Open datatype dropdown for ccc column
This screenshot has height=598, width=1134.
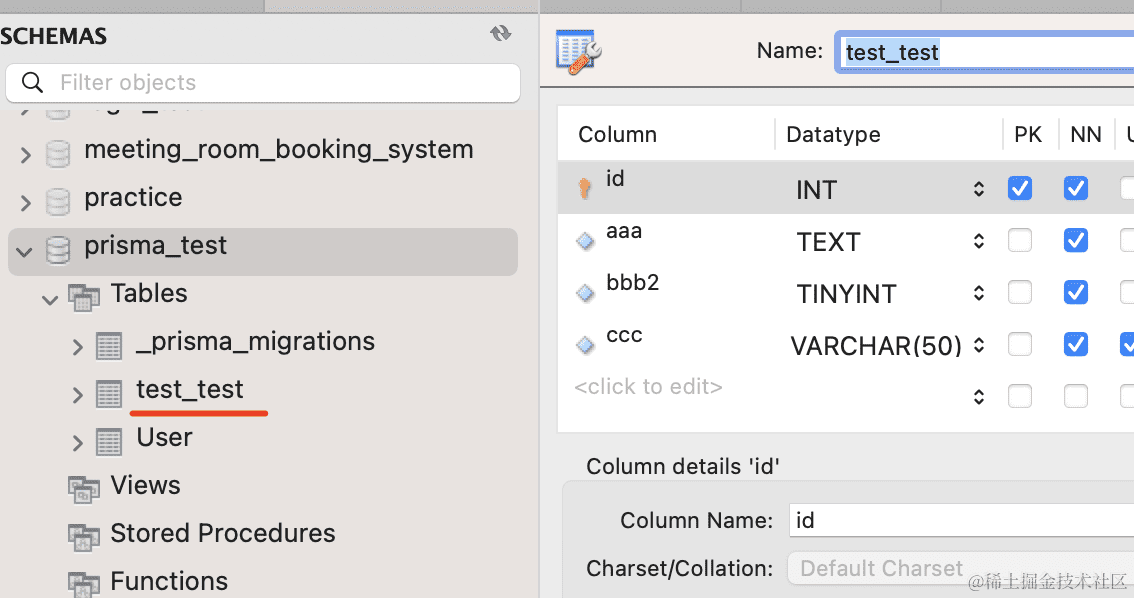[979, 345]
